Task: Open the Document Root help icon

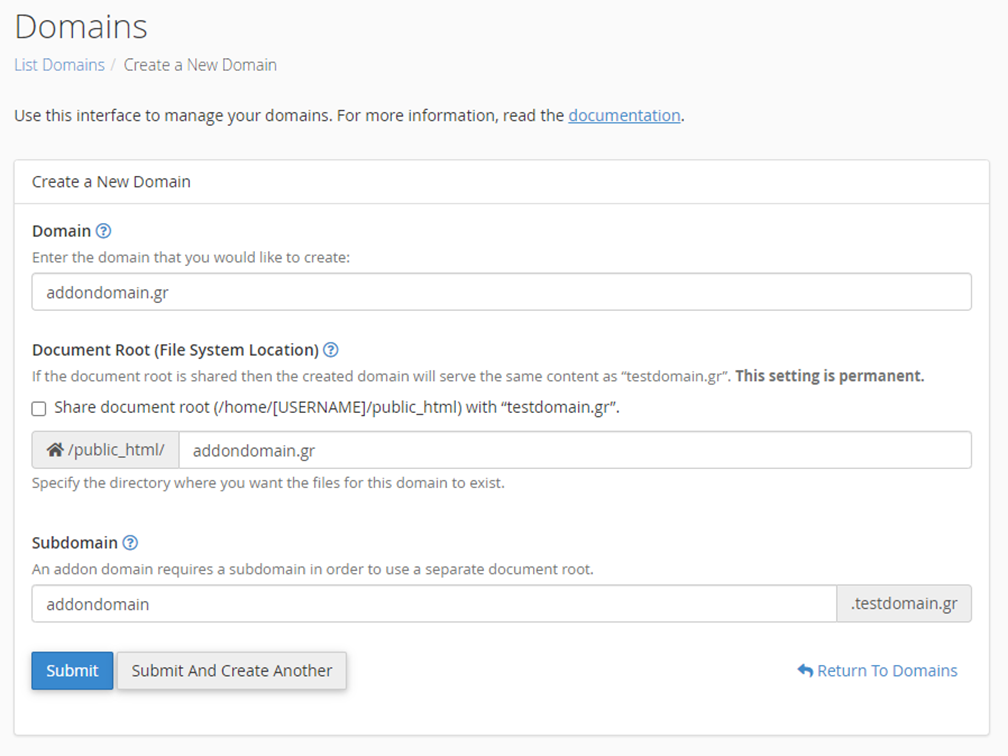Action: pyautogui.click(x=331, y=350)
